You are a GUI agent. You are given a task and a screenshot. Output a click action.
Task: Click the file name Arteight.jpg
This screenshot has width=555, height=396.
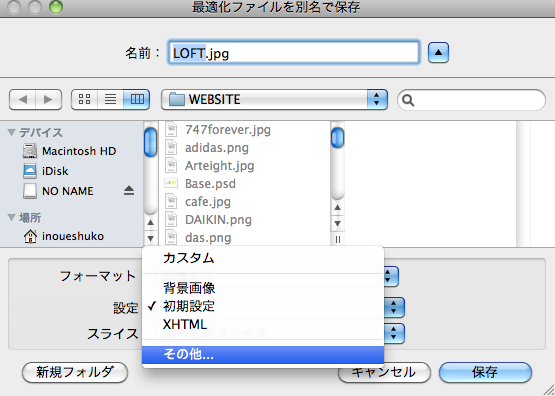219,165
